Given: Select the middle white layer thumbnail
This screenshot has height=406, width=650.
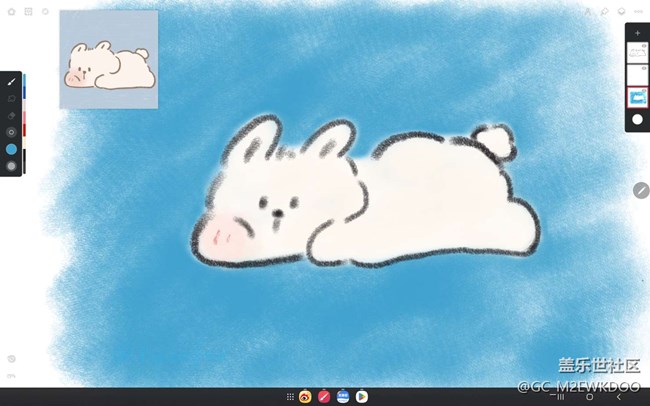Looking at the screenshot, I should 636,76.
